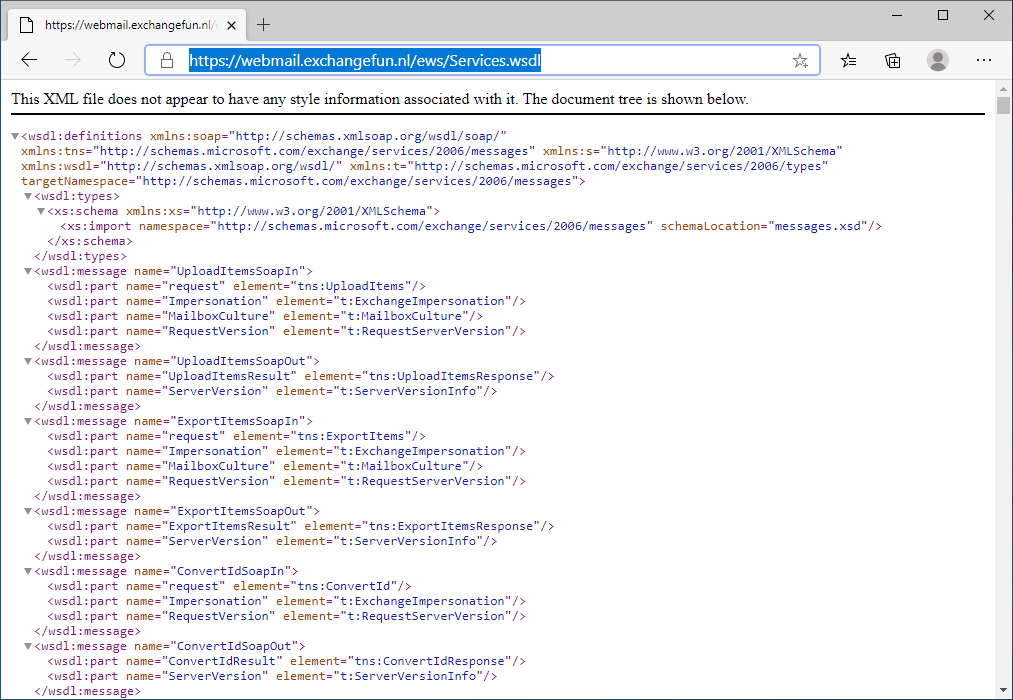
Task: View site info via lock icon
Action: (167, 60)
